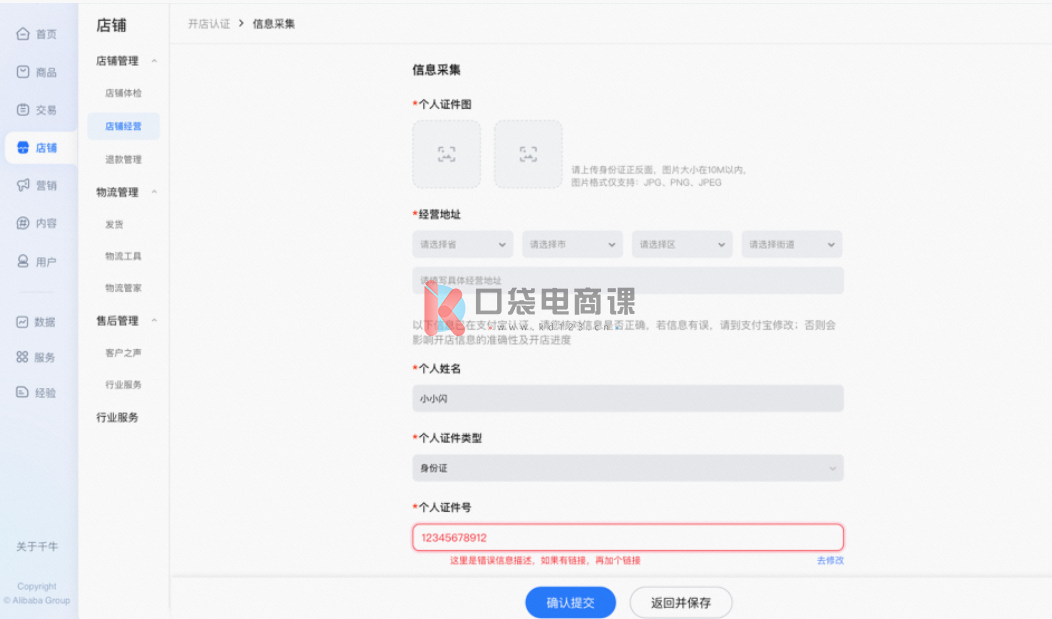This screenshot has width=1052, height=619.
Task: Click the 去修改 link under ID number
Action: click(830, 560)
